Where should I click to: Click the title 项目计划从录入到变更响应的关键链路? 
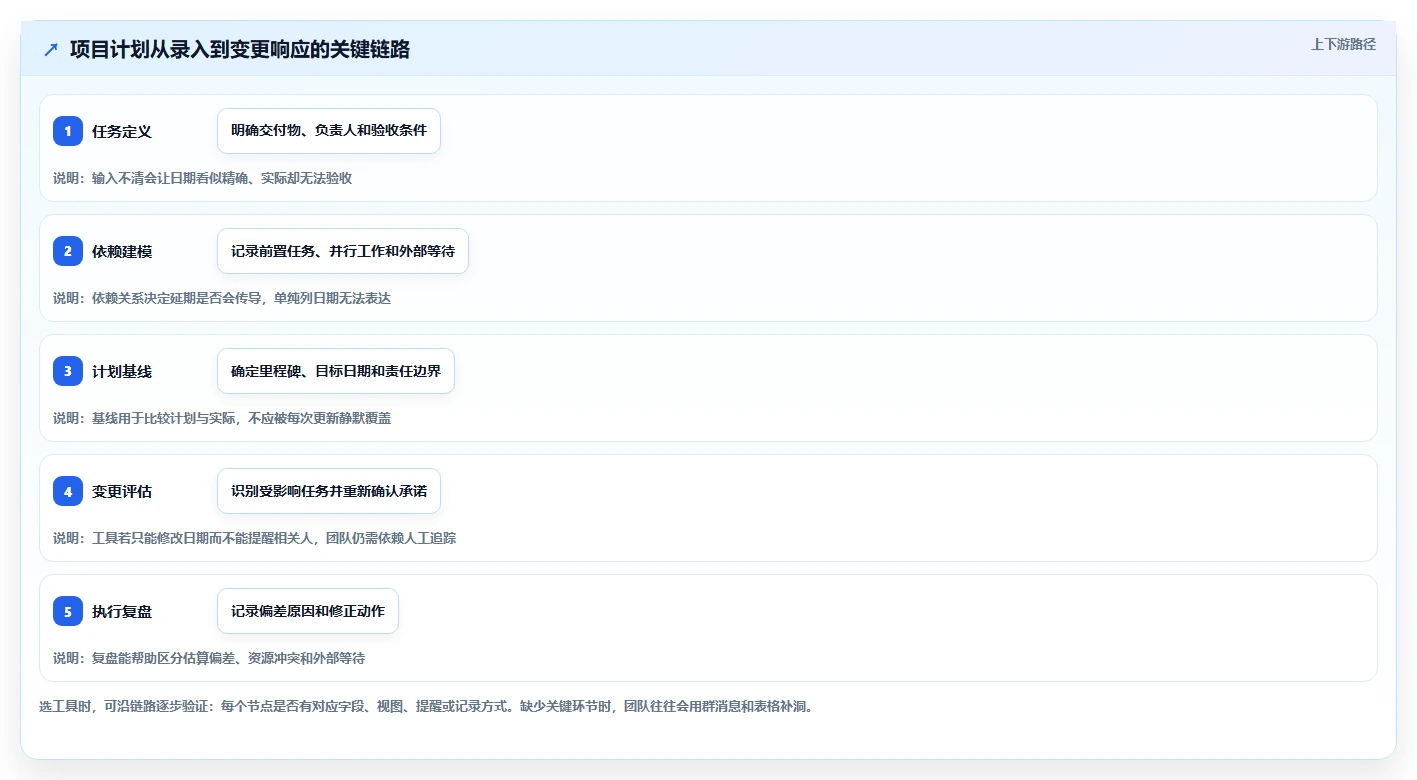pyautogui.click(x=240, y=49)
